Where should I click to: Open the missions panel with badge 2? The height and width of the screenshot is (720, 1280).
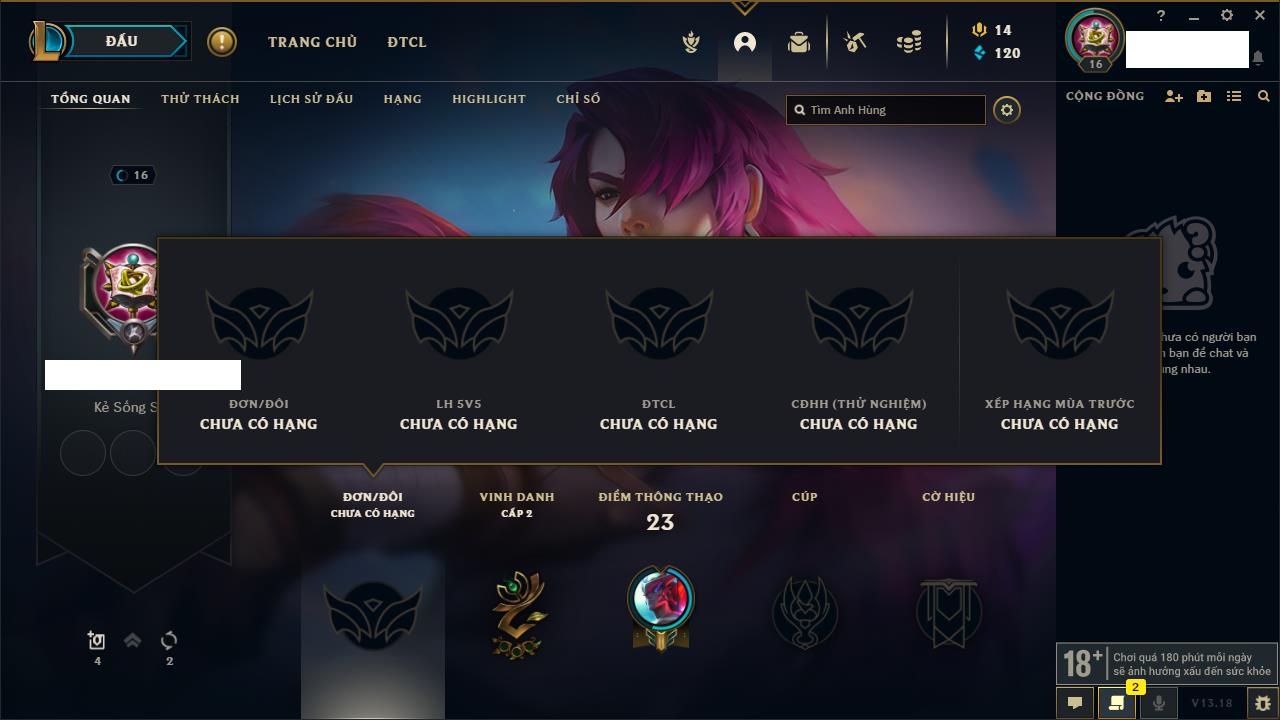1117,703
